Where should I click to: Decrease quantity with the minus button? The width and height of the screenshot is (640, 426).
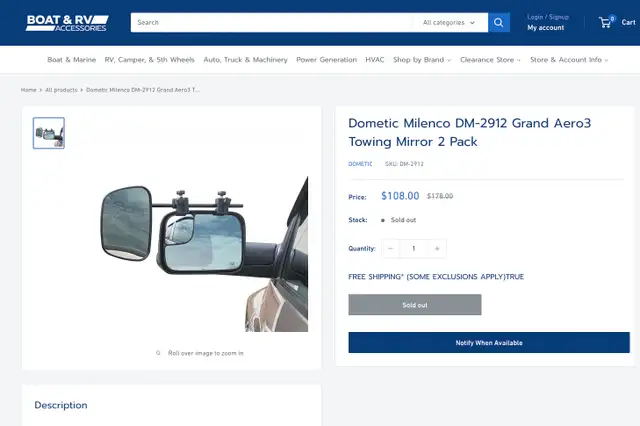[x=391, y=248]
